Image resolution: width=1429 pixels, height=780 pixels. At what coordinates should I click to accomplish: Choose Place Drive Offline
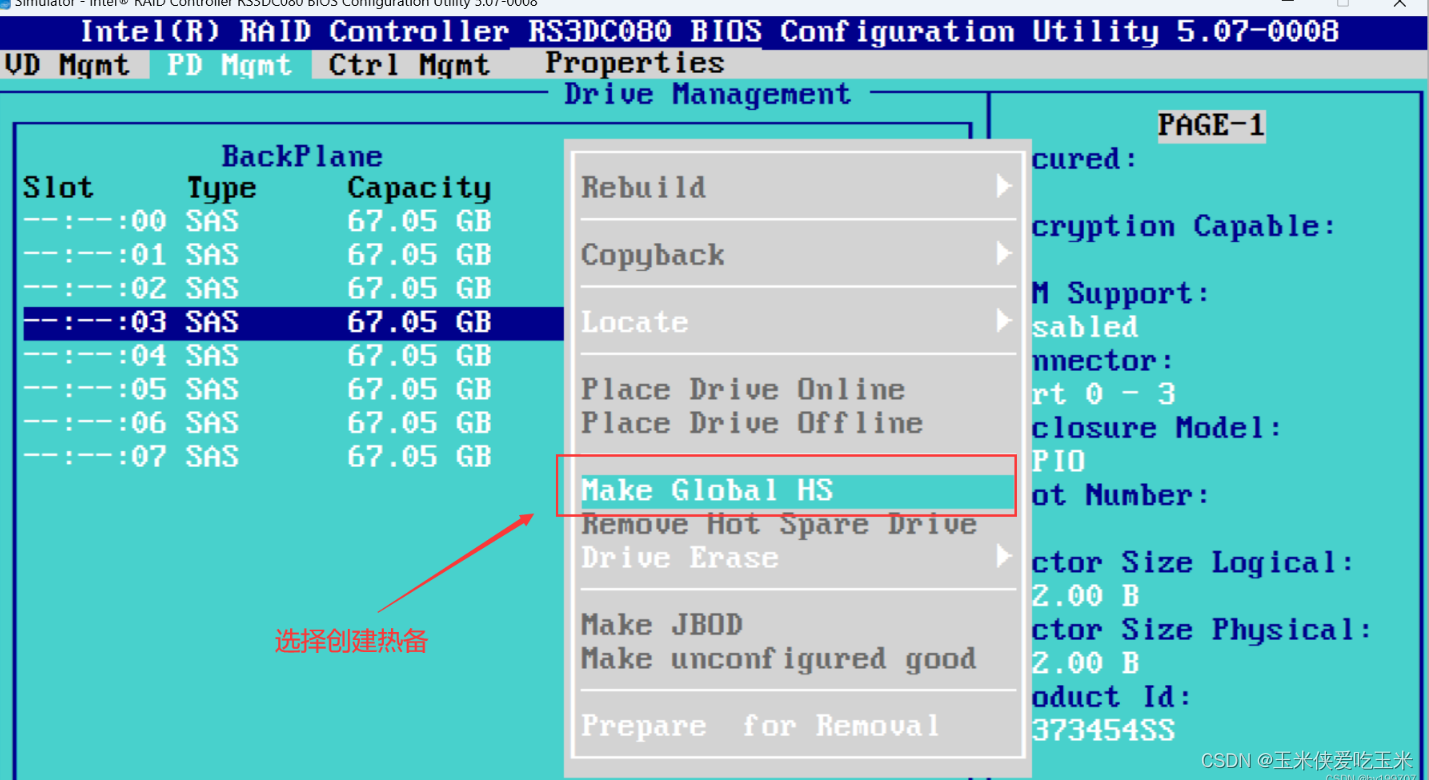pos(752,423)
